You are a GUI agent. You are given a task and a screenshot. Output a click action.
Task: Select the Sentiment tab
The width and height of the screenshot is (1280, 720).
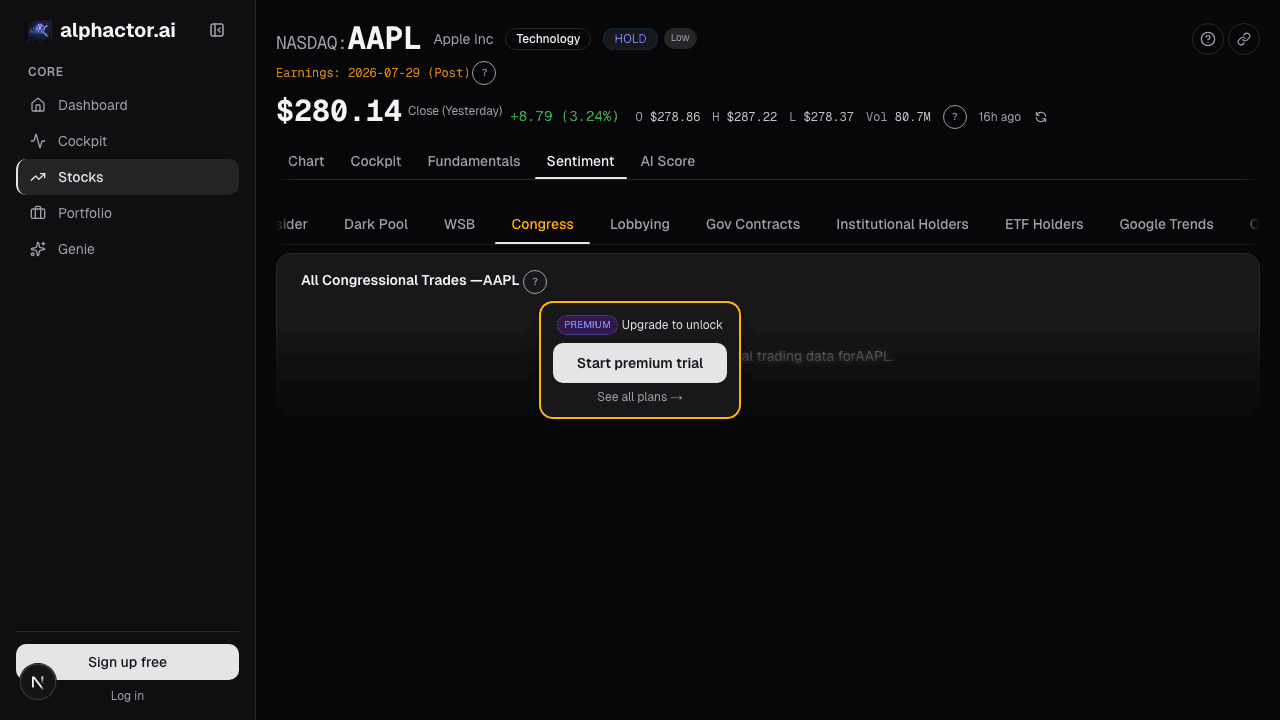pyautogui.click(x=580, y=161)
